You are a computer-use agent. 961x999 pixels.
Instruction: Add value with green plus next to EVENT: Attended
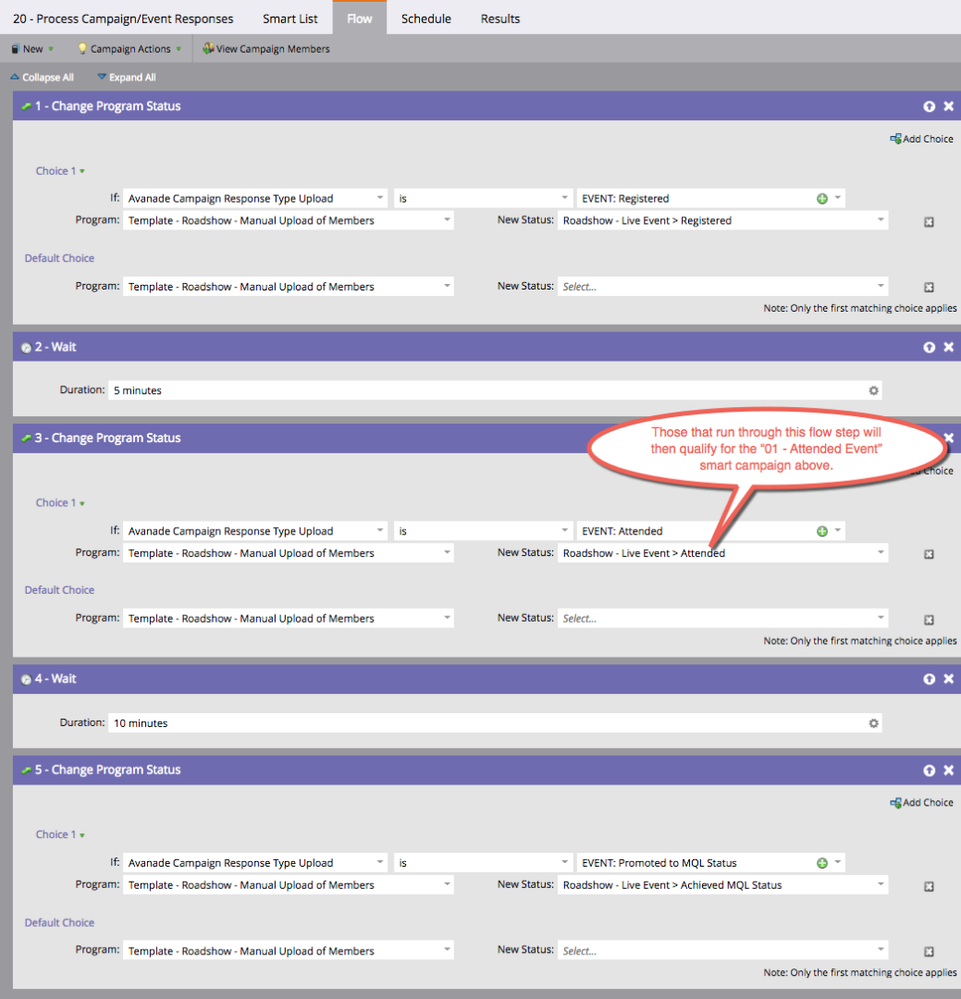[x=822, y=531]
